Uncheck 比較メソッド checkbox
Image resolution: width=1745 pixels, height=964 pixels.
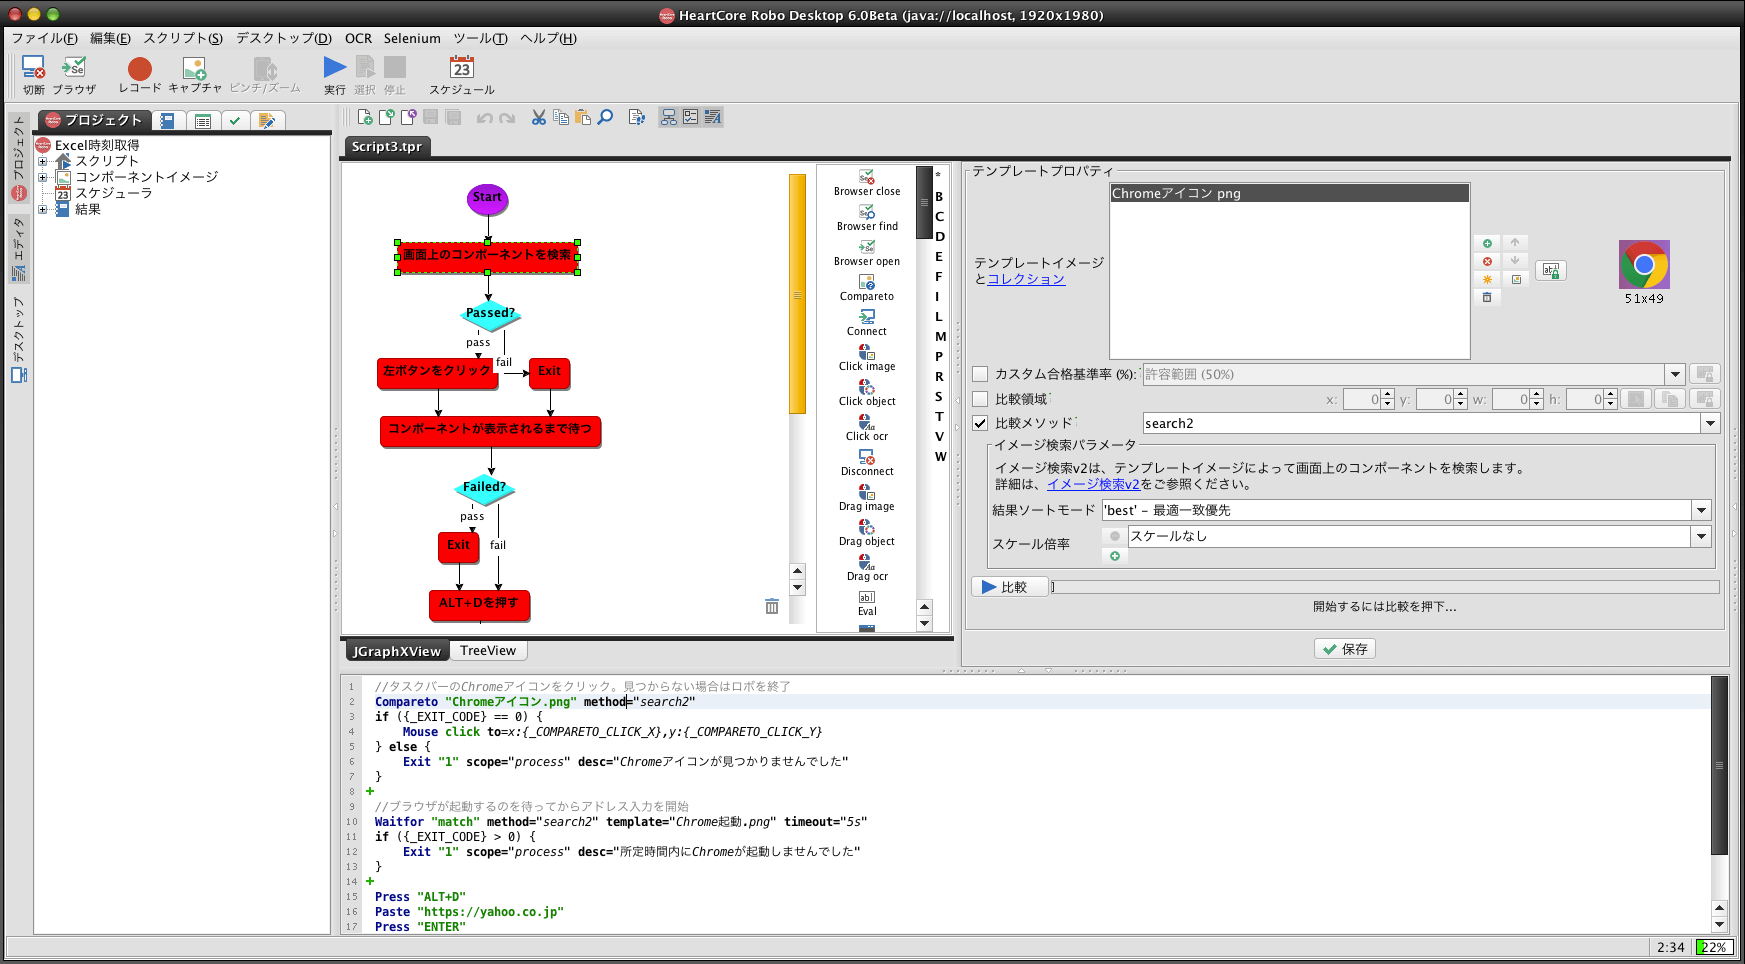[x=981, y=423]
